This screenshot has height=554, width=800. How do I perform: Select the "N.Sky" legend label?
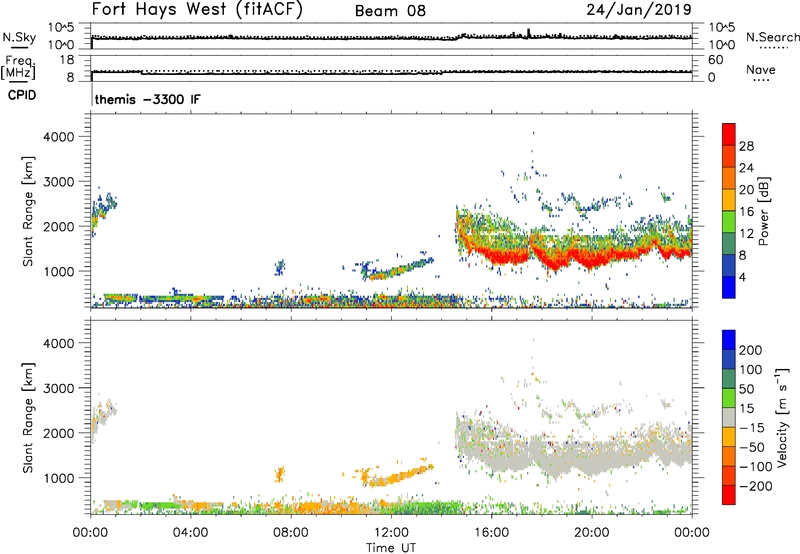(19, 37)
